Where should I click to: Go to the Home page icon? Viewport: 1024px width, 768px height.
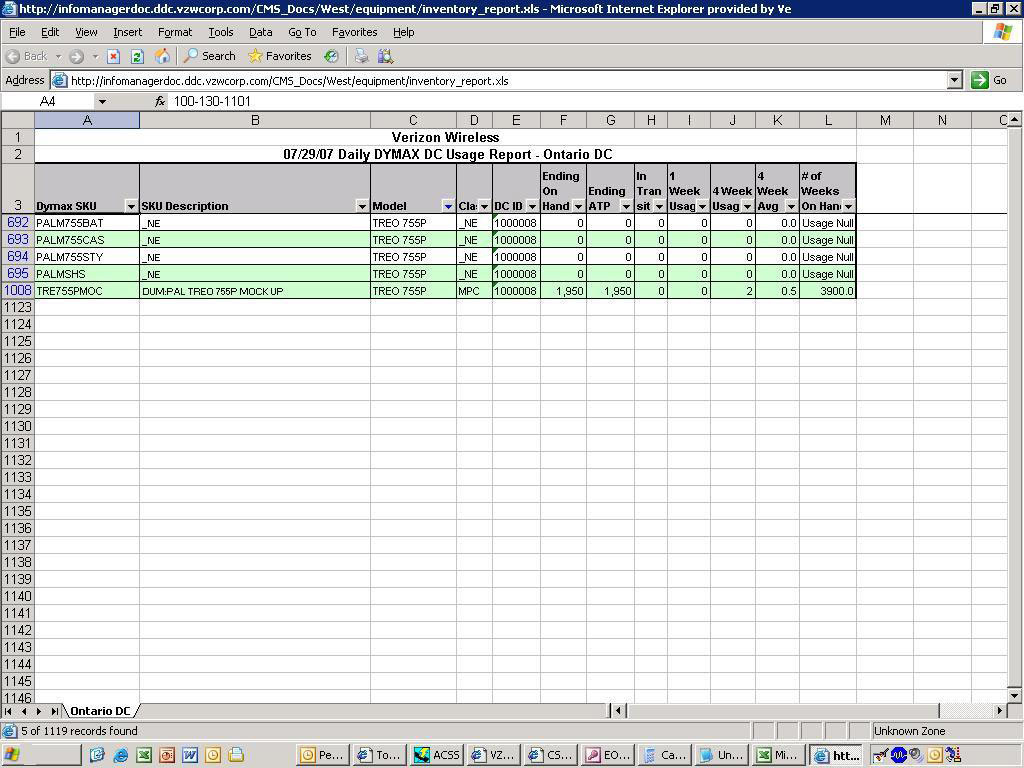click(x=162, y=56)
